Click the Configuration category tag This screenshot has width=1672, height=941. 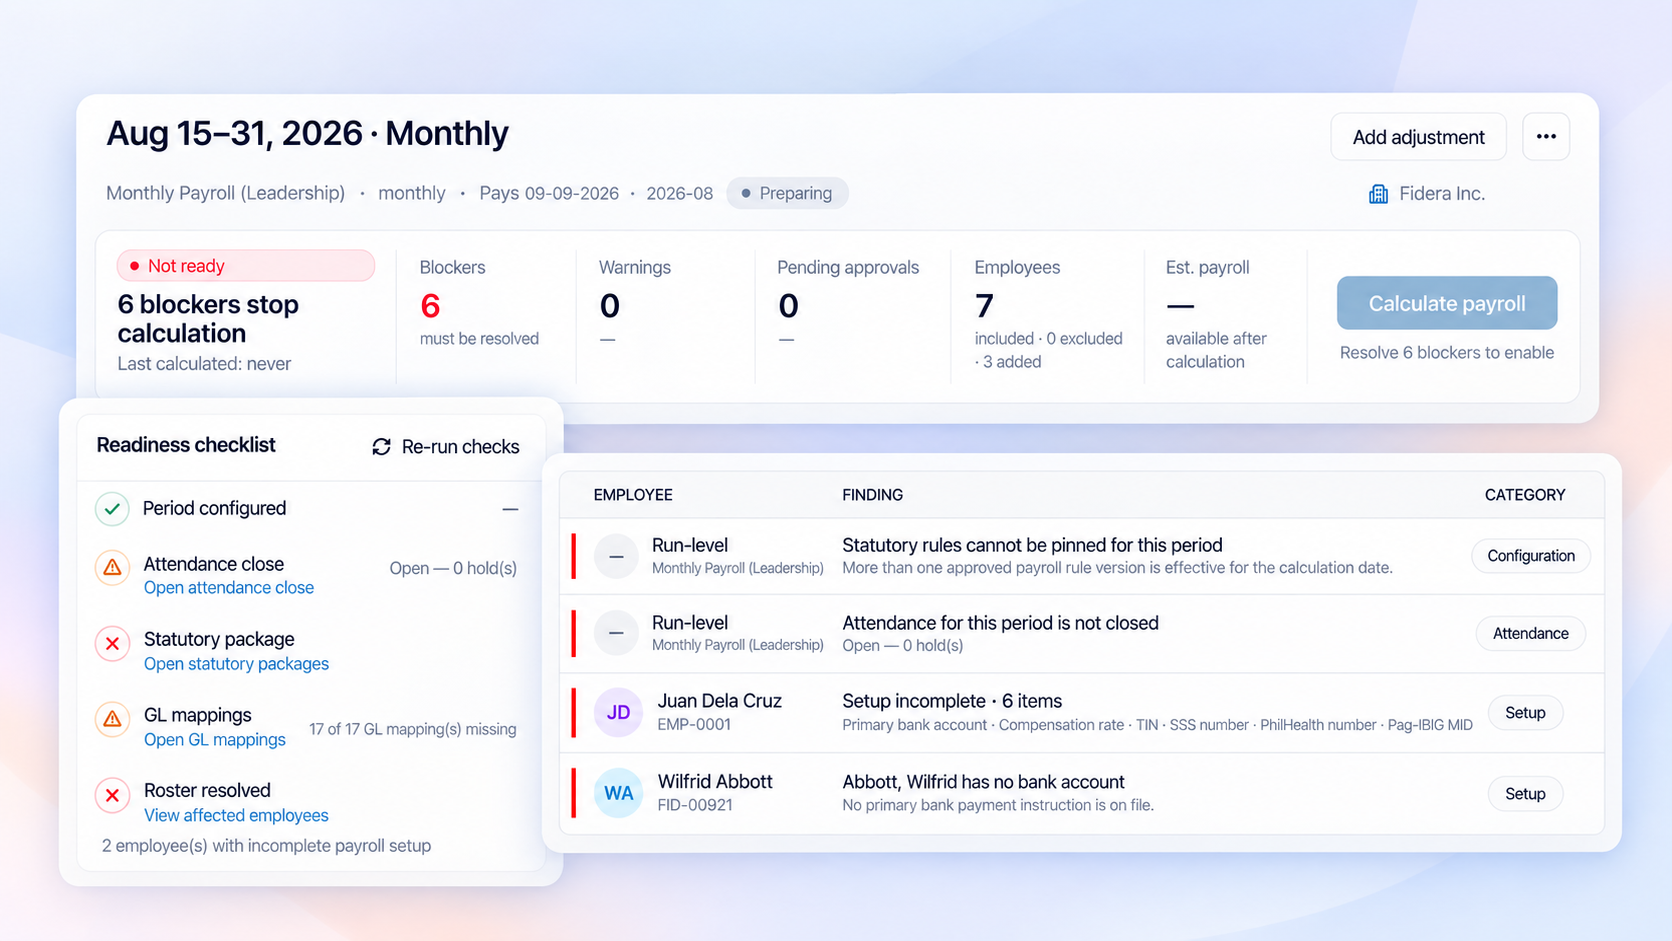(x=1531, y=556)
